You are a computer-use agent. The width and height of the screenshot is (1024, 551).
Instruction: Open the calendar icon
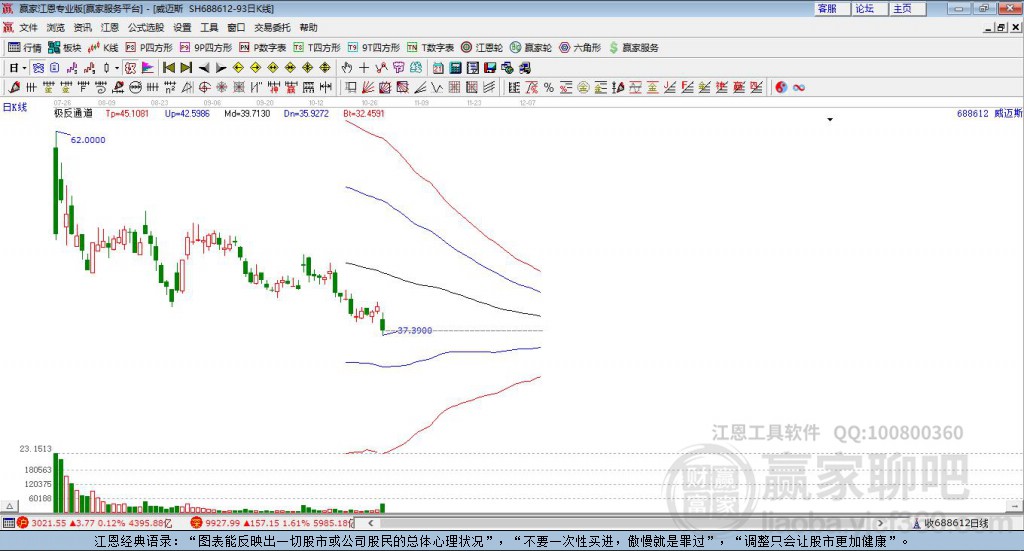point(438,68)
